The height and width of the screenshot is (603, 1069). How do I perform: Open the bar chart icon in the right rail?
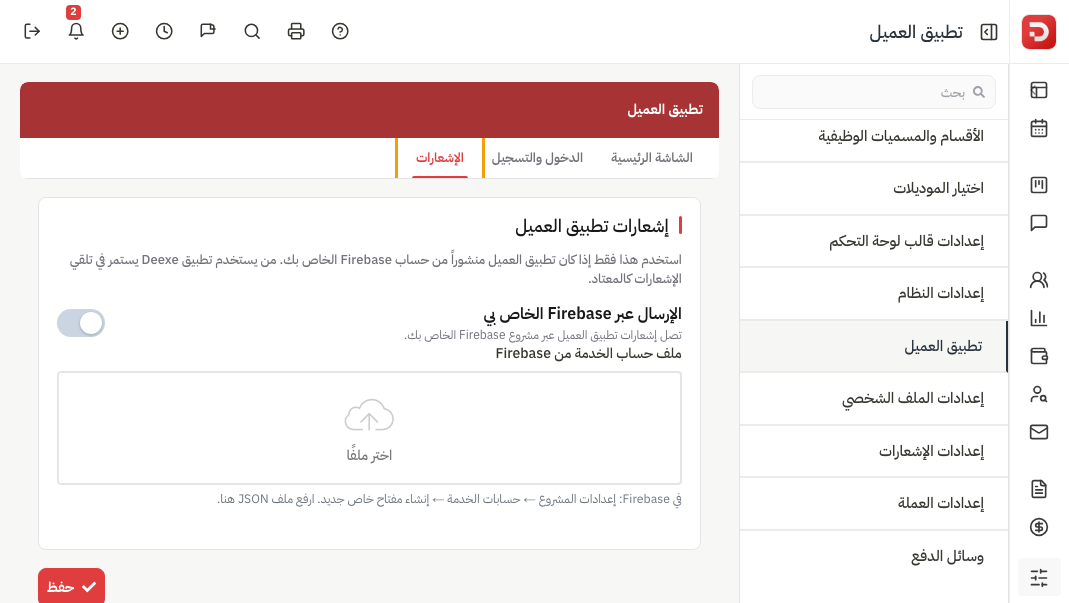[1038, 318]
